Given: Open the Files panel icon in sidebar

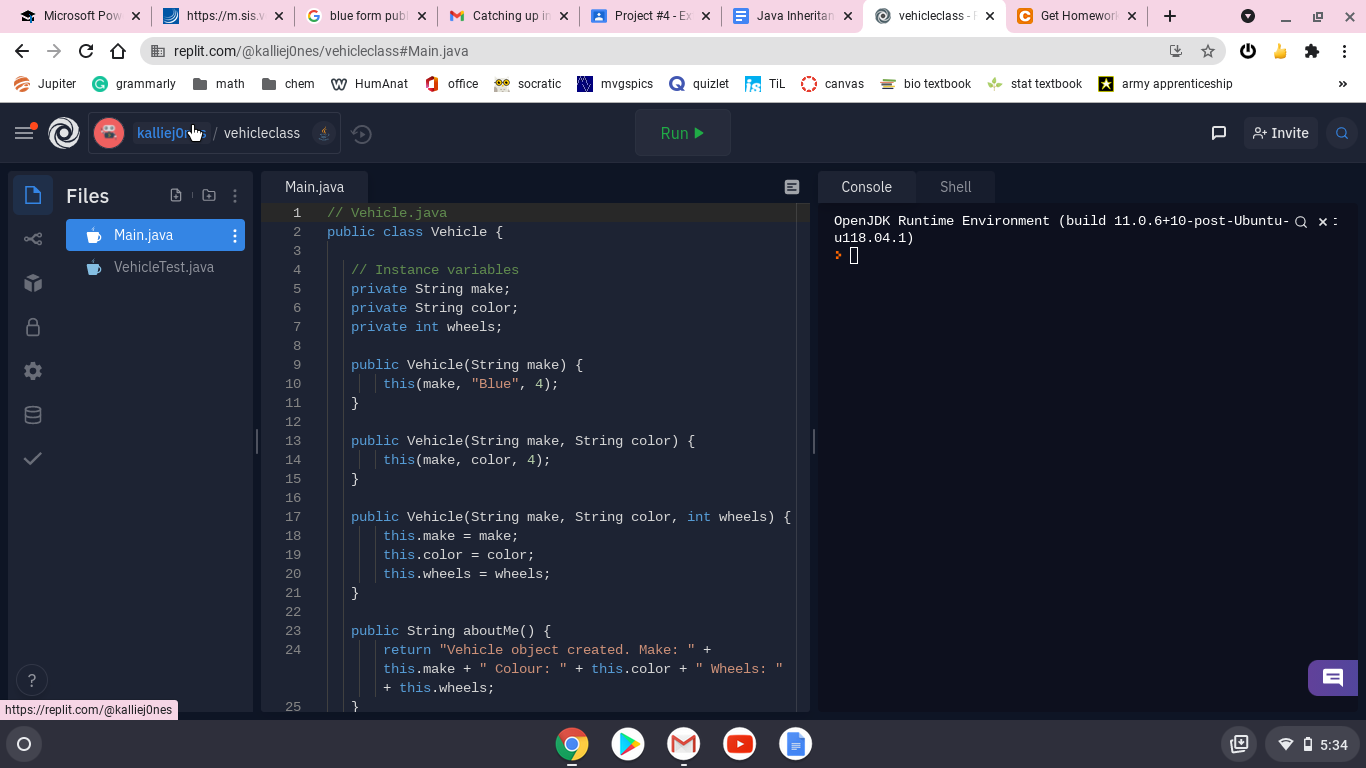Looking at the screenshot, I should 32,195.
